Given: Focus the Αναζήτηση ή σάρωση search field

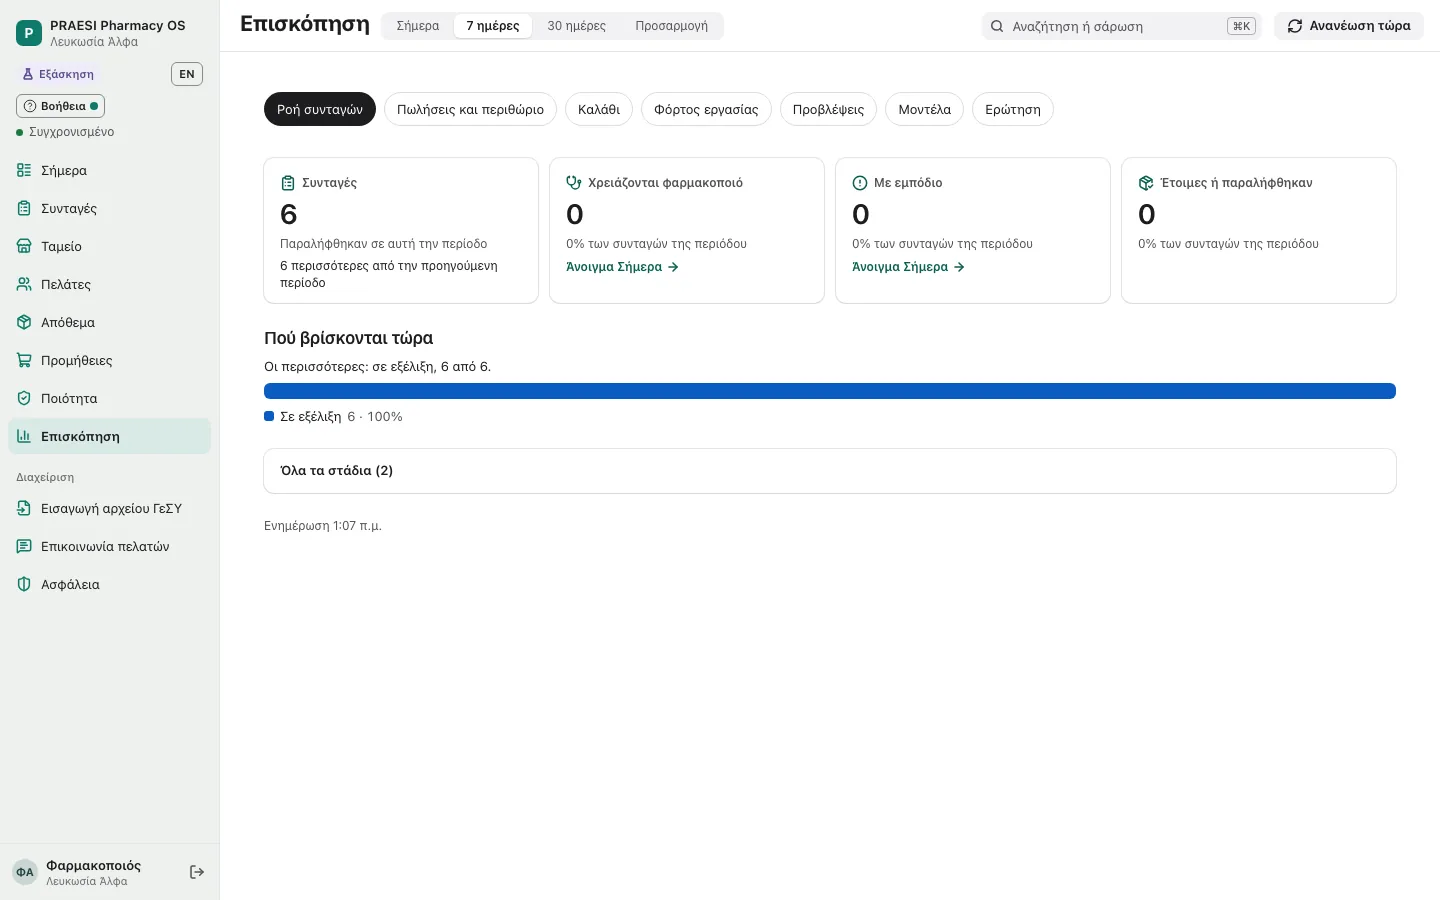Looking at the screenshot, I should [x=1122, y=26].
